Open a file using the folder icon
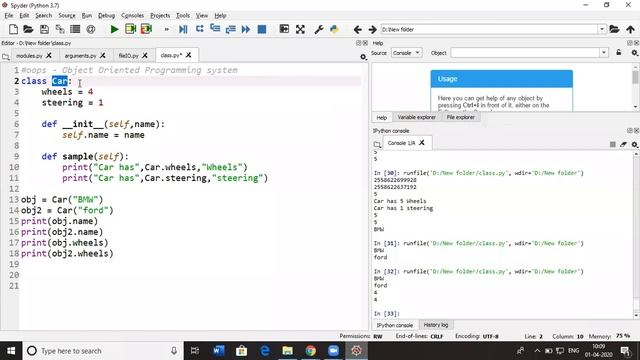 click(28, 29)
